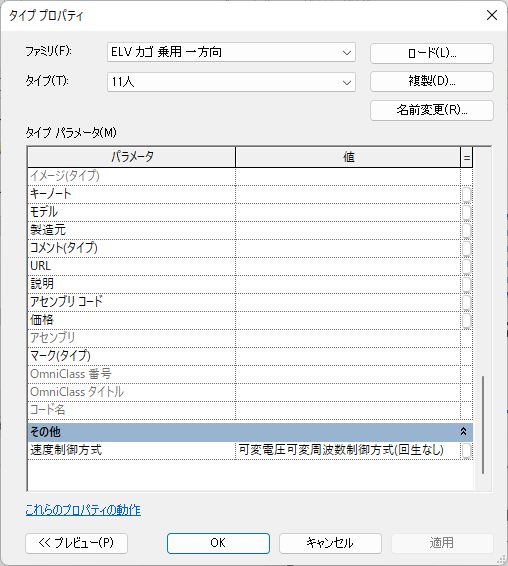Click the parameter list vertical scrollbar
The height and width of the screenshot is (566, 508).
483,425
